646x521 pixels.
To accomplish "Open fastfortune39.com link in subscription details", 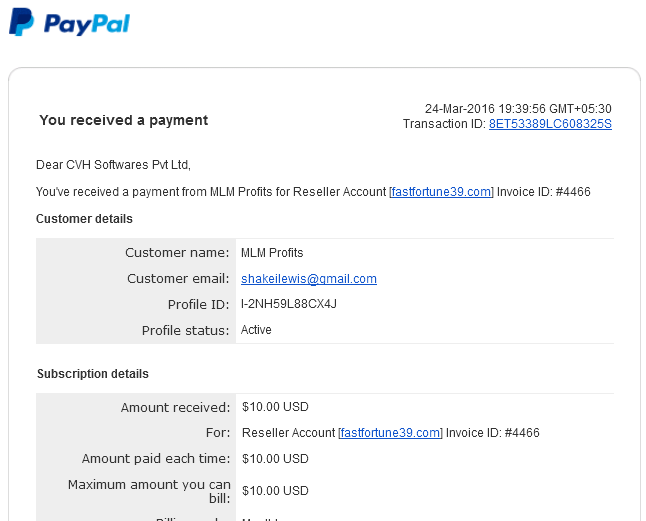I will pos(390,433).
